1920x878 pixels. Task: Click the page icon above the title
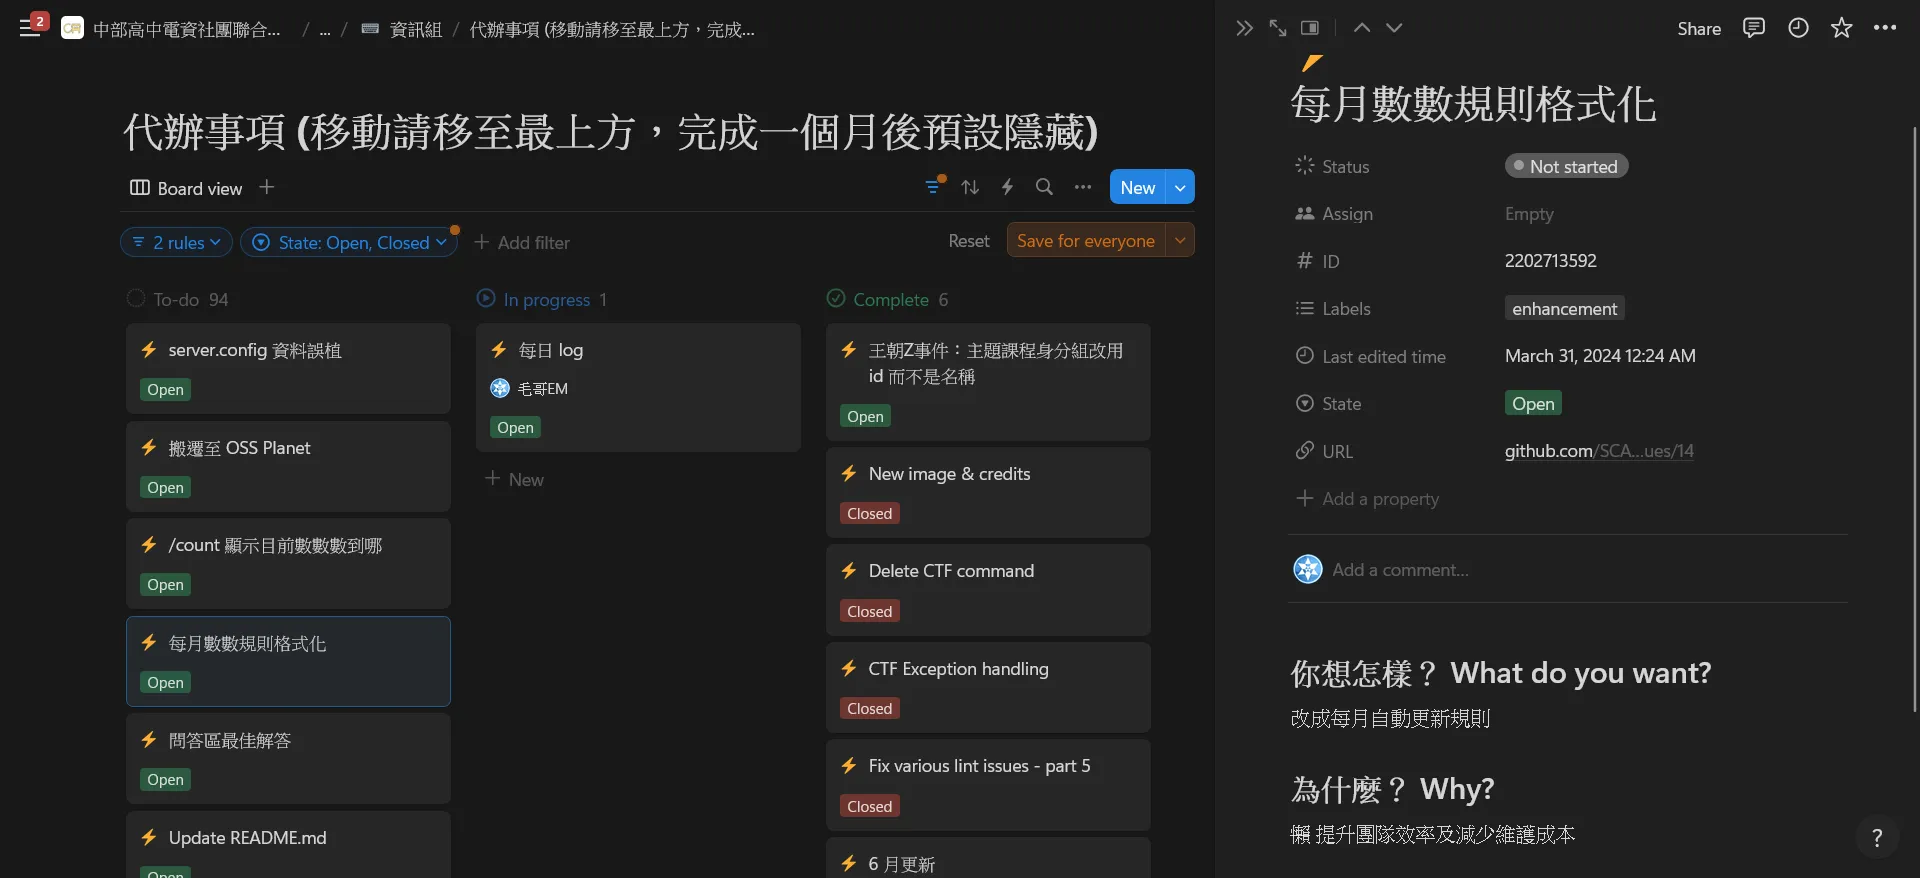1312,62
